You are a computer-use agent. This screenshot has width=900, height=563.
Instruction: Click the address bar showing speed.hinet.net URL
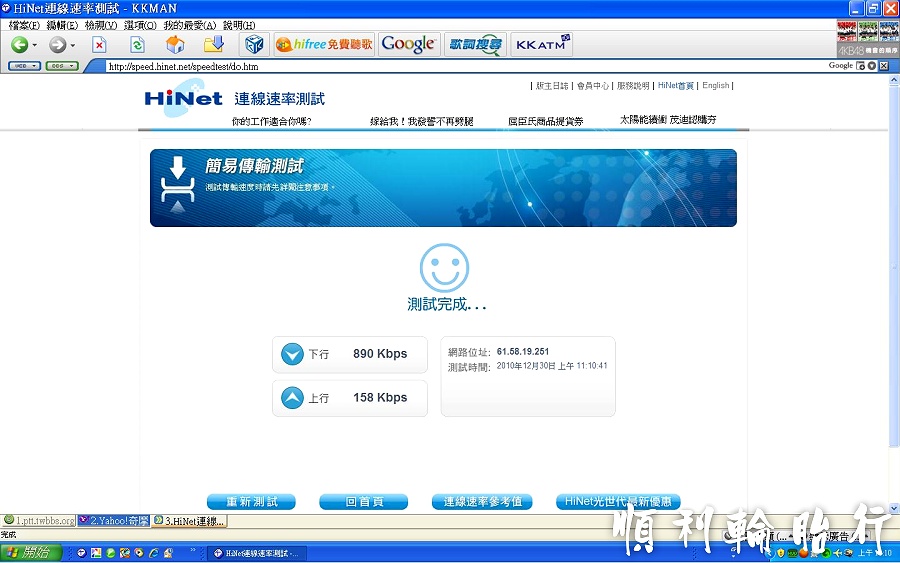465,67
